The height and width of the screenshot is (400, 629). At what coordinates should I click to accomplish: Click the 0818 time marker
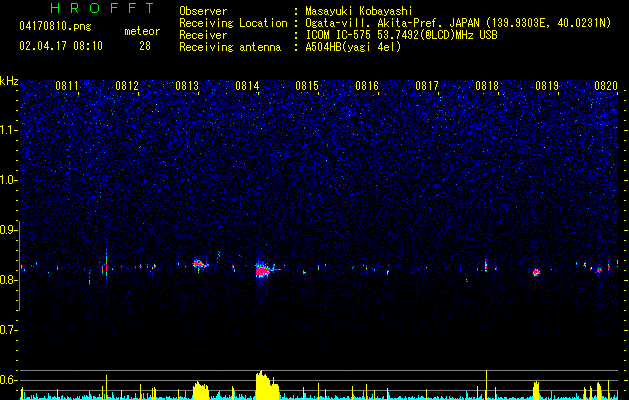(x=487, y=85)
